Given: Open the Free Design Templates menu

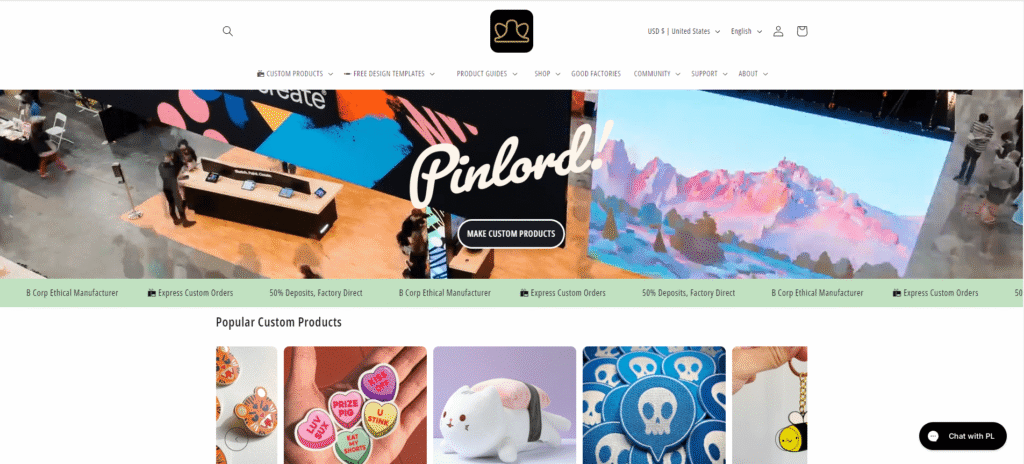Looking at the screenshot, I should tap(389, 74).
